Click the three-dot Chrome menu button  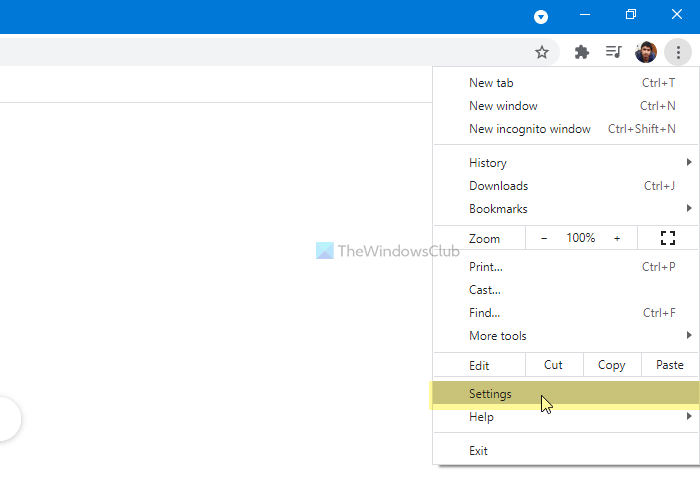click(x=678, y=52)
